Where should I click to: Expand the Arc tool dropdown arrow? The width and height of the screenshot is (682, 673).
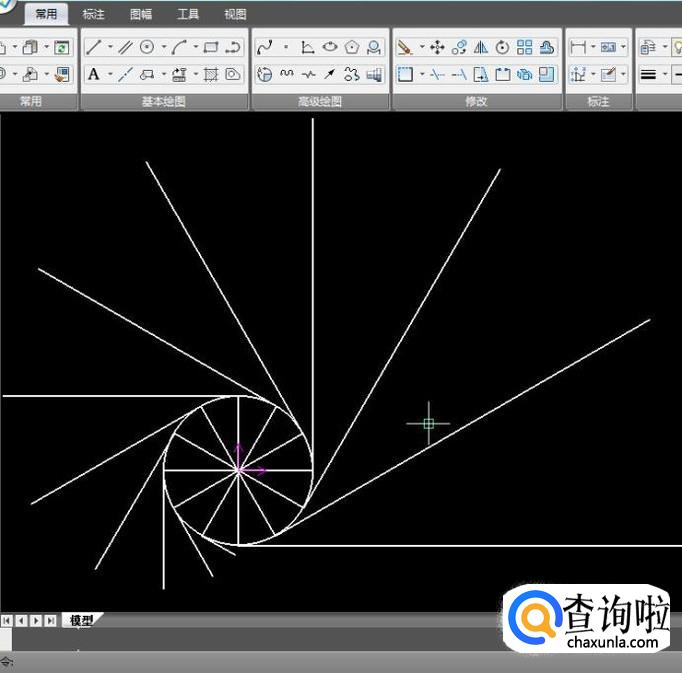195,47
